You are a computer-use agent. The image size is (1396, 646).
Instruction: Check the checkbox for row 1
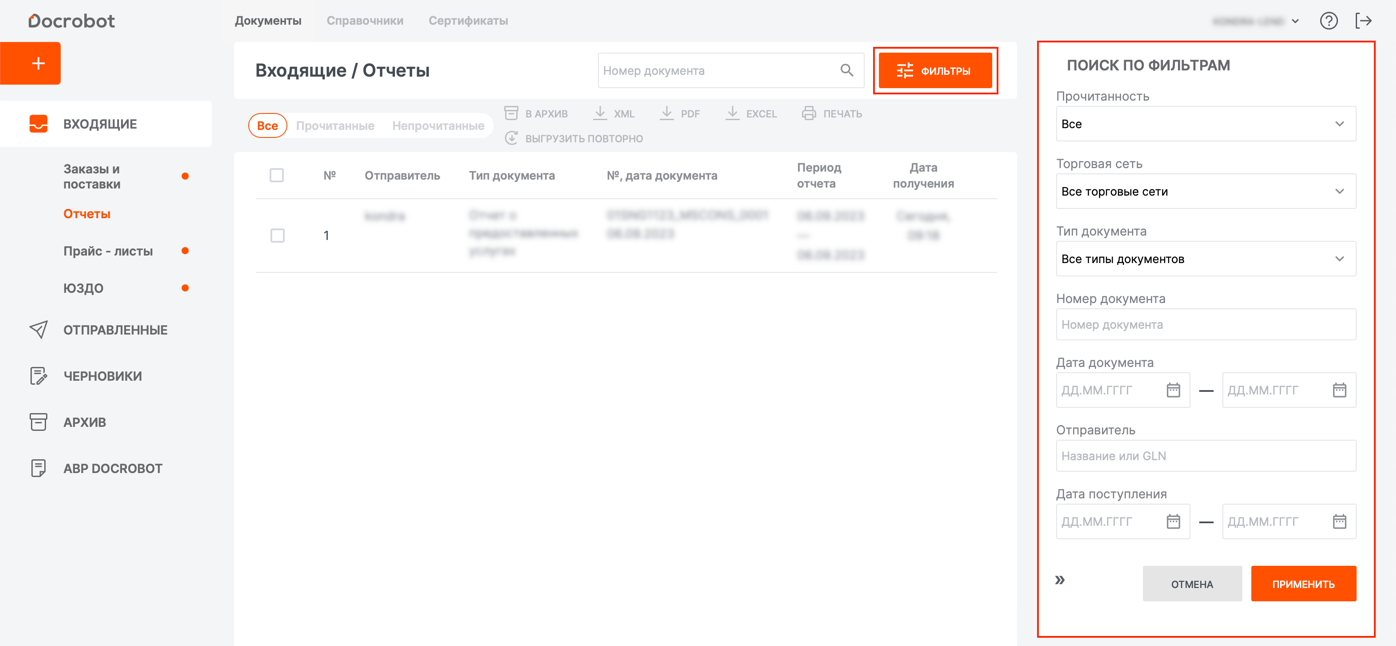[x=278, y=236]
